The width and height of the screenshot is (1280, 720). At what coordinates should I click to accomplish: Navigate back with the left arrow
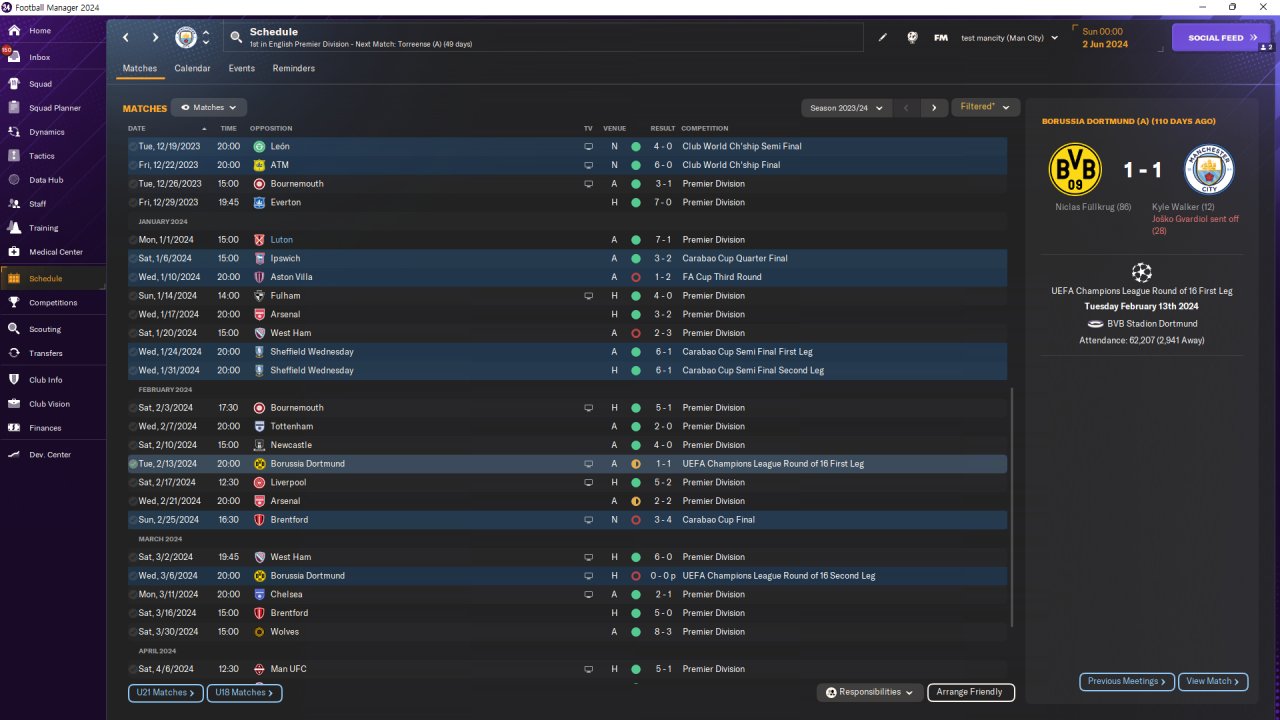pyautogui.click(x=126, y=38)
